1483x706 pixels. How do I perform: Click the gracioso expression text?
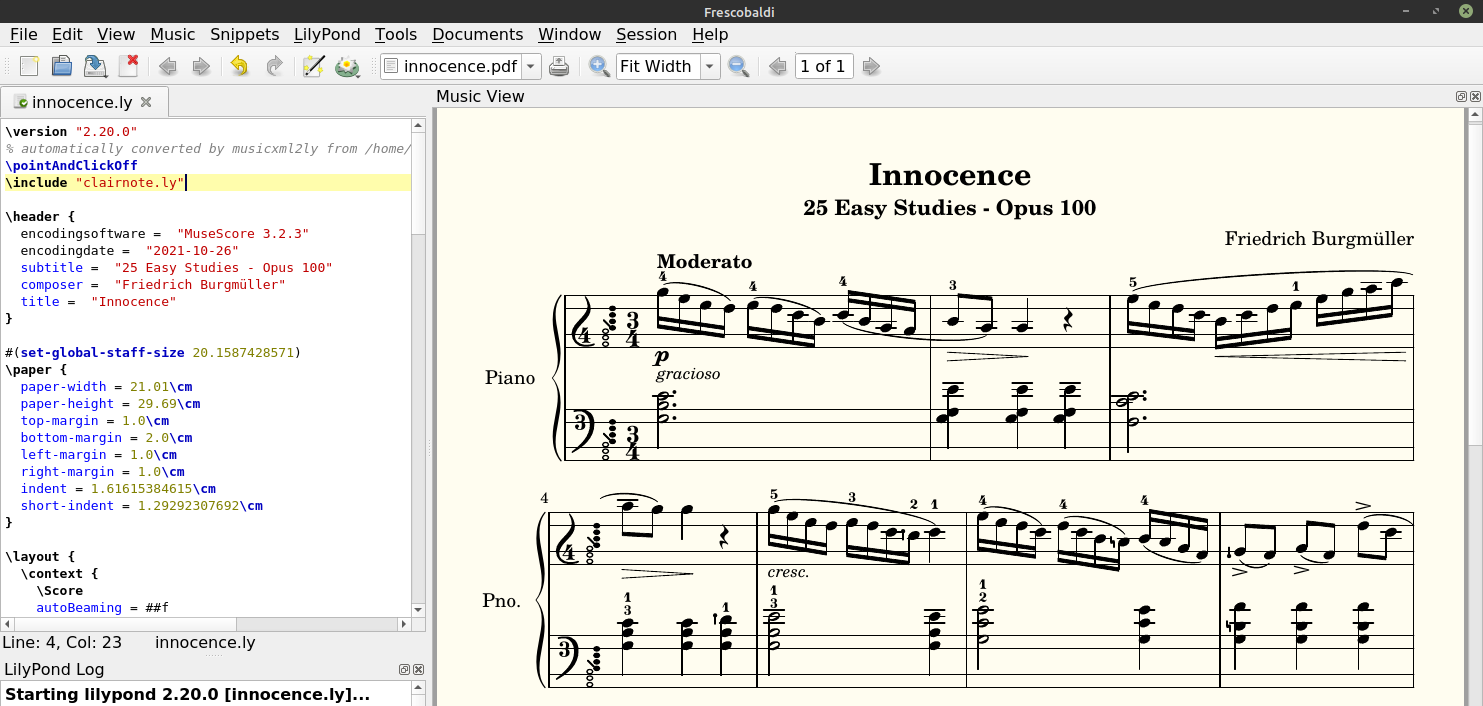point(688,374)
